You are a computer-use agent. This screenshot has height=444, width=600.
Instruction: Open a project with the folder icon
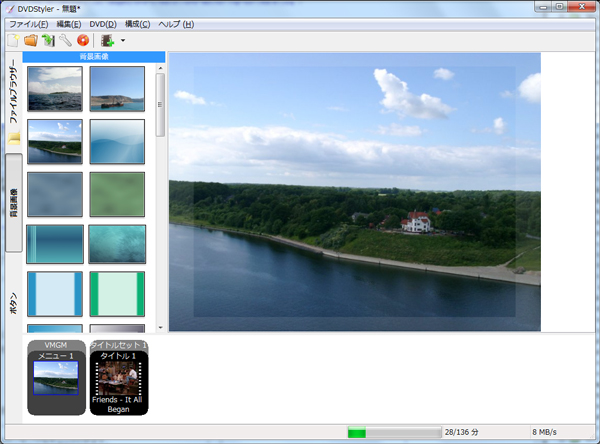pos(31,41)
